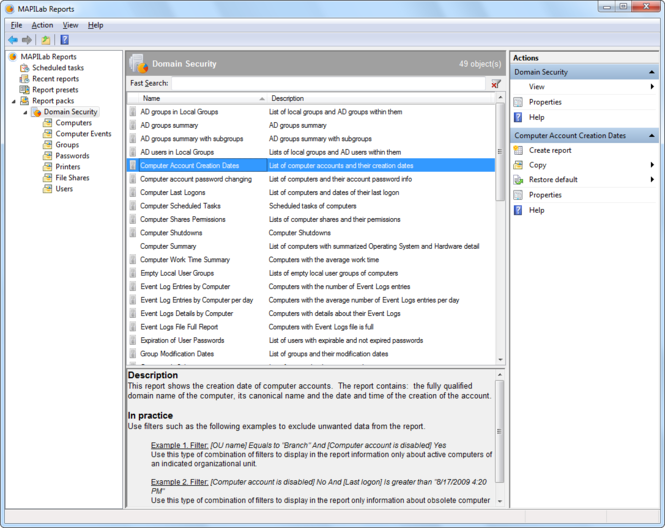This screenshot has width=665, height=528.
Task: Open the Help menu in menu bar
Action: [95, 25]
